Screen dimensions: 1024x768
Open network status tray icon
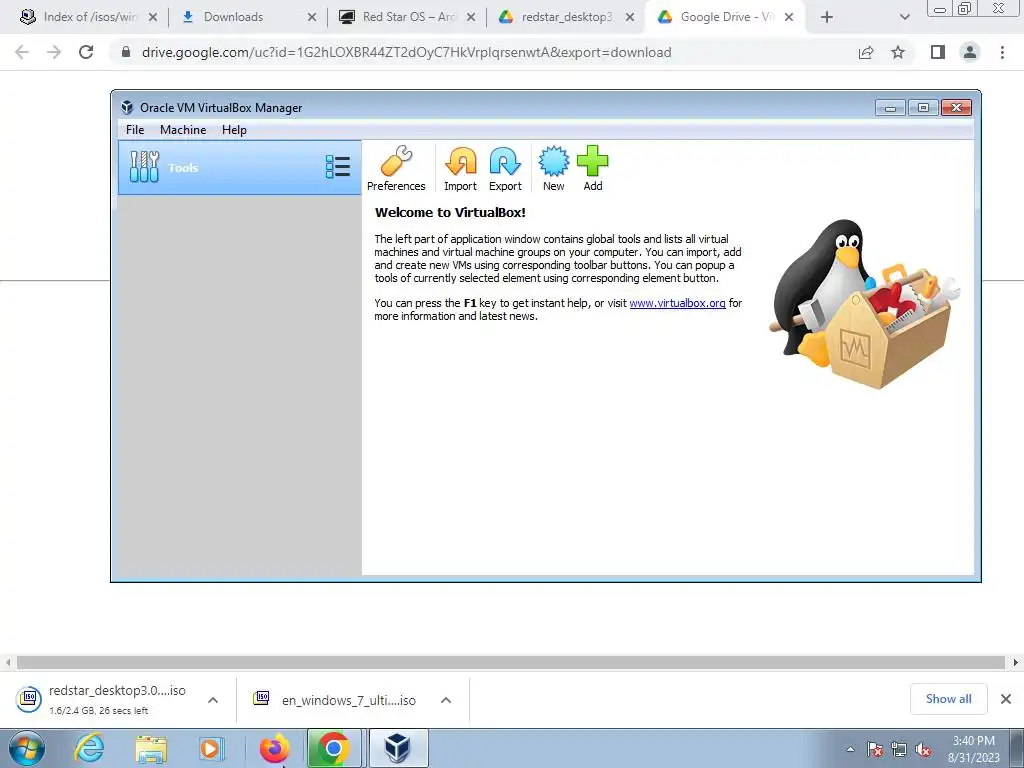pyautogui.click(x=899, y=749)
